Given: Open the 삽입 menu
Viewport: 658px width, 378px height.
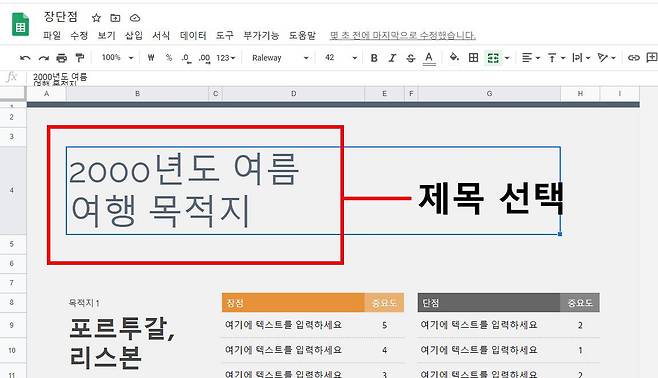Looking at the screenshot, I should pyautogui.click(x=133, y=35).
